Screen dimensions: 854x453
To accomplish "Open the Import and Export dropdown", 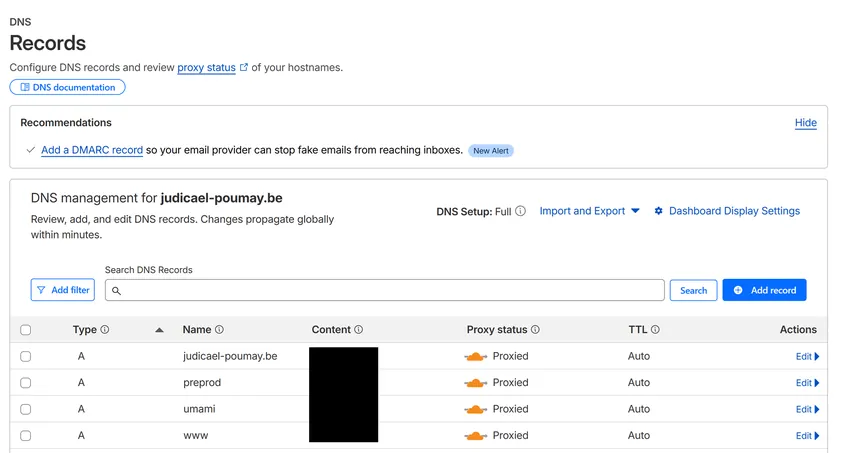I will tap(589, 211).
